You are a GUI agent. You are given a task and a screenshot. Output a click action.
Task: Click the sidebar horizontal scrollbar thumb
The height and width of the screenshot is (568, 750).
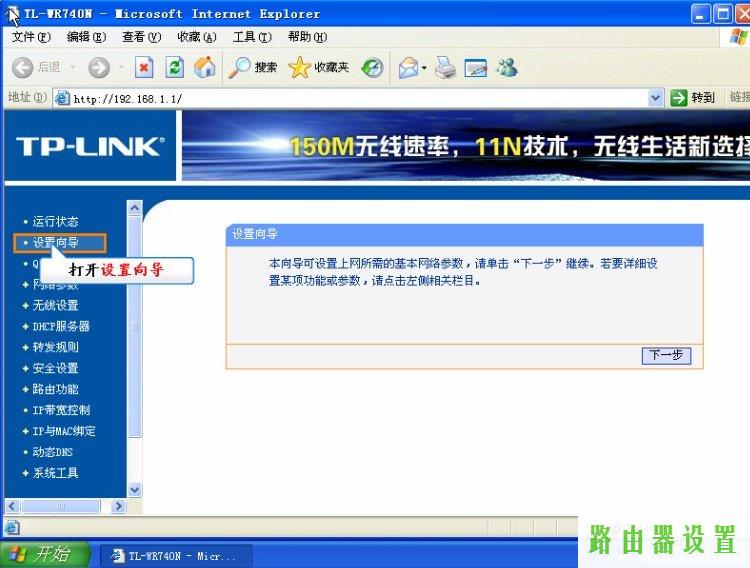[60, 506]
